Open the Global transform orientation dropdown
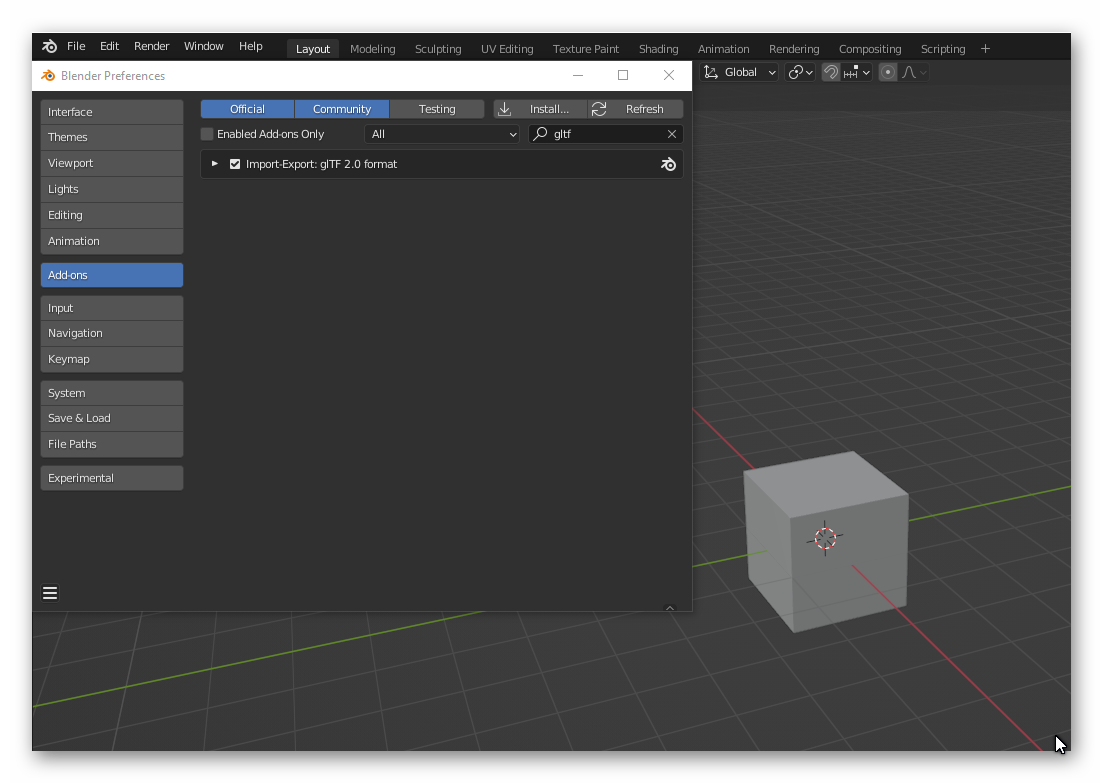Image resolution: width=1103 pixels, height=783 pixels. (x=740, y=72)
